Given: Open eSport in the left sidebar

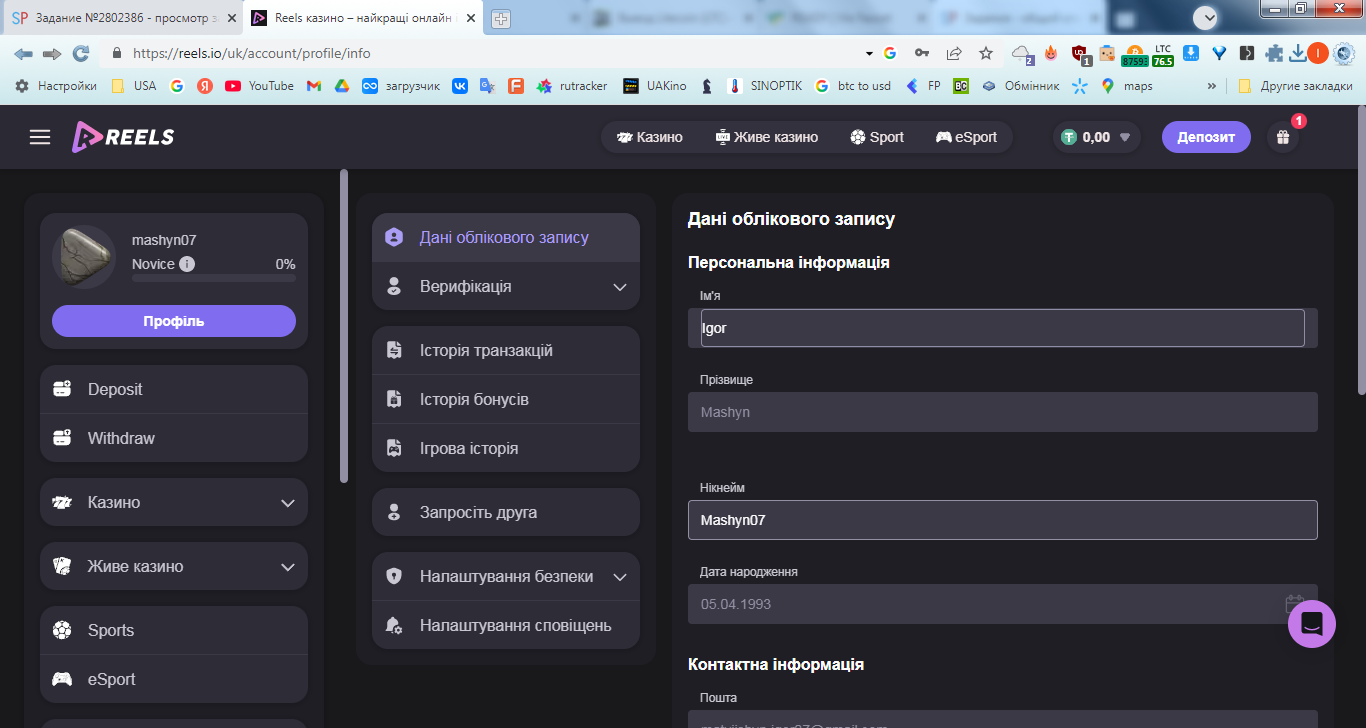Looking at the screenshot, I should (174, 679).
